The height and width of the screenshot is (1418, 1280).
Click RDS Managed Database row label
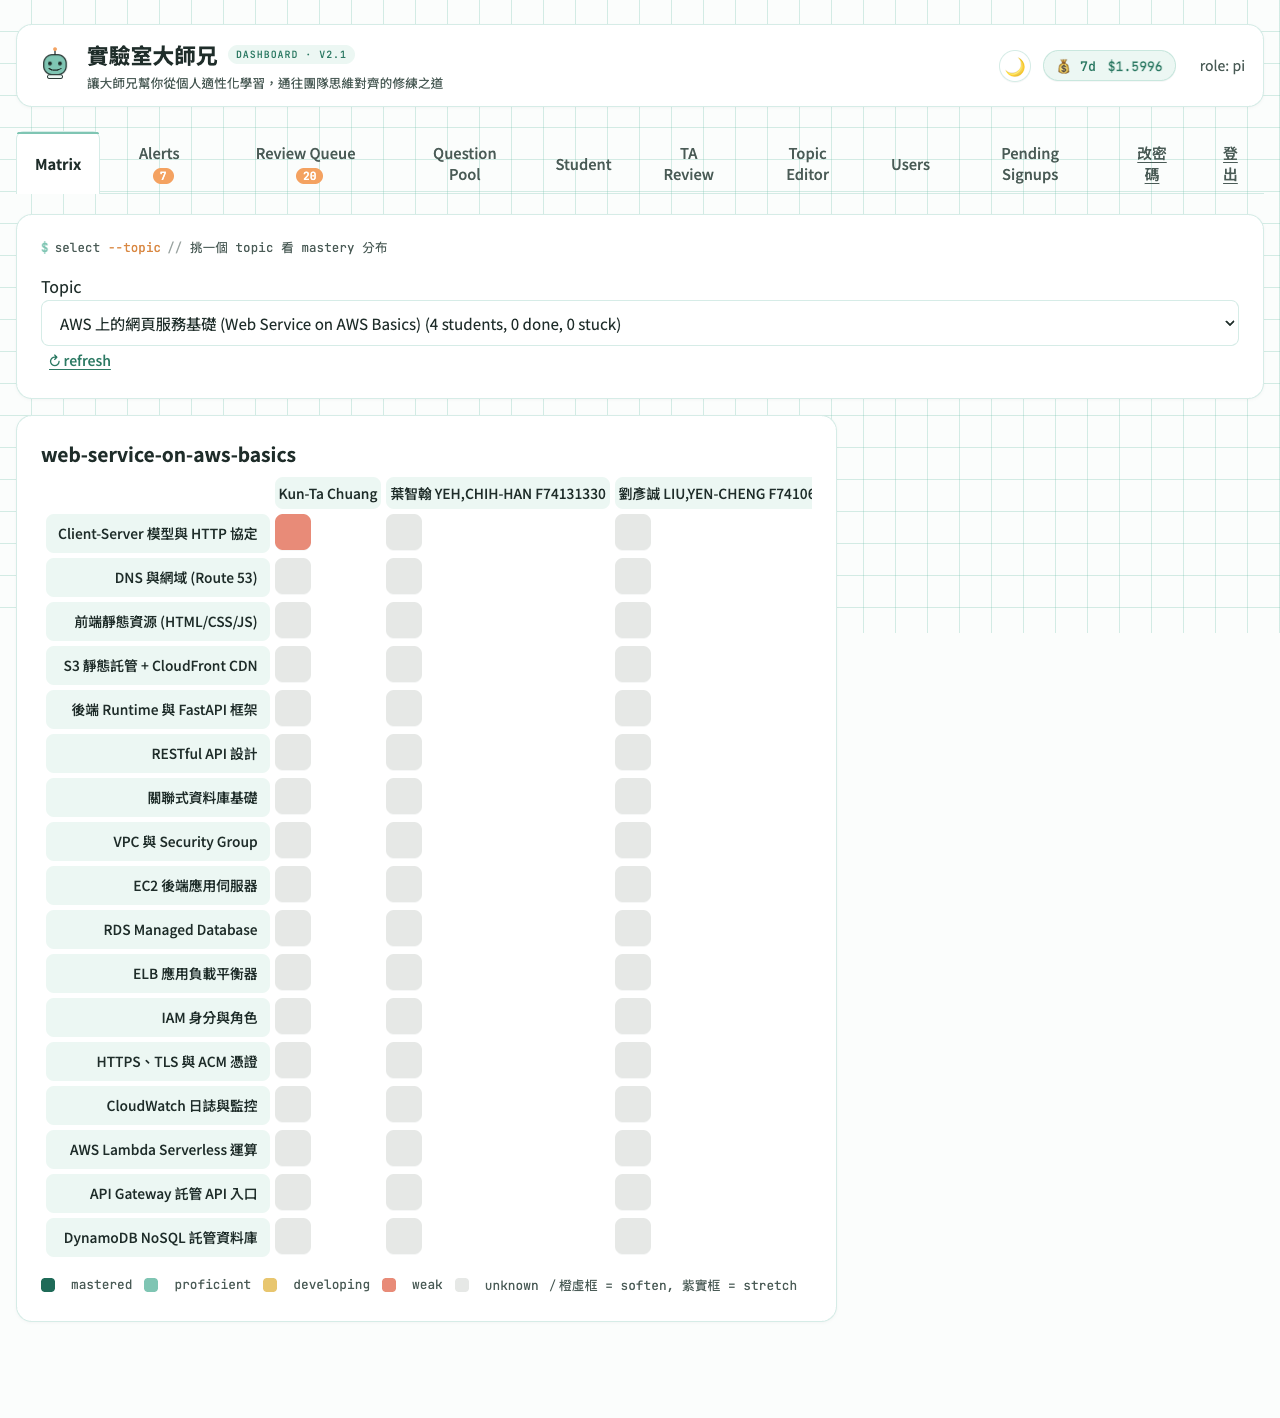click(x=158, y=930)
